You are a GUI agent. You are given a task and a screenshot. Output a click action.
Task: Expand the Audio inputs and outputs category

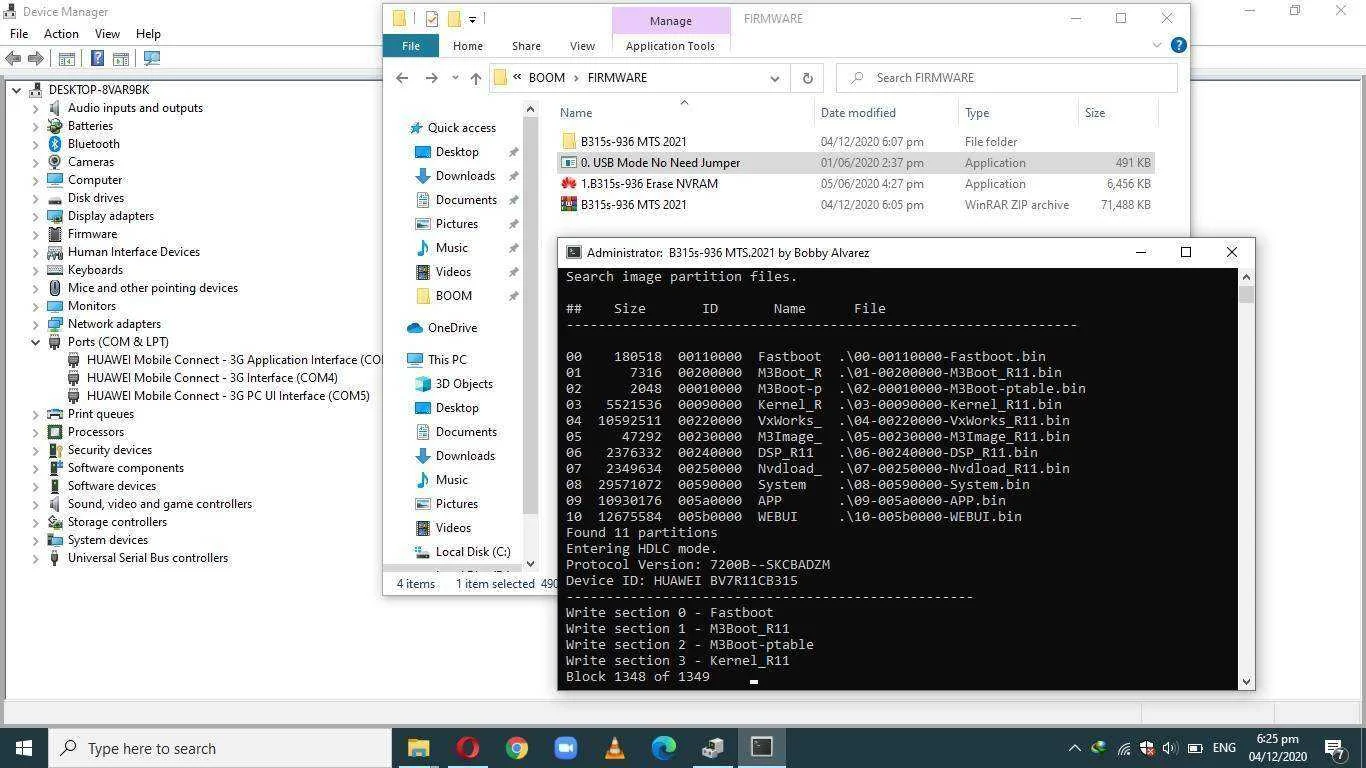pos(35,108)
